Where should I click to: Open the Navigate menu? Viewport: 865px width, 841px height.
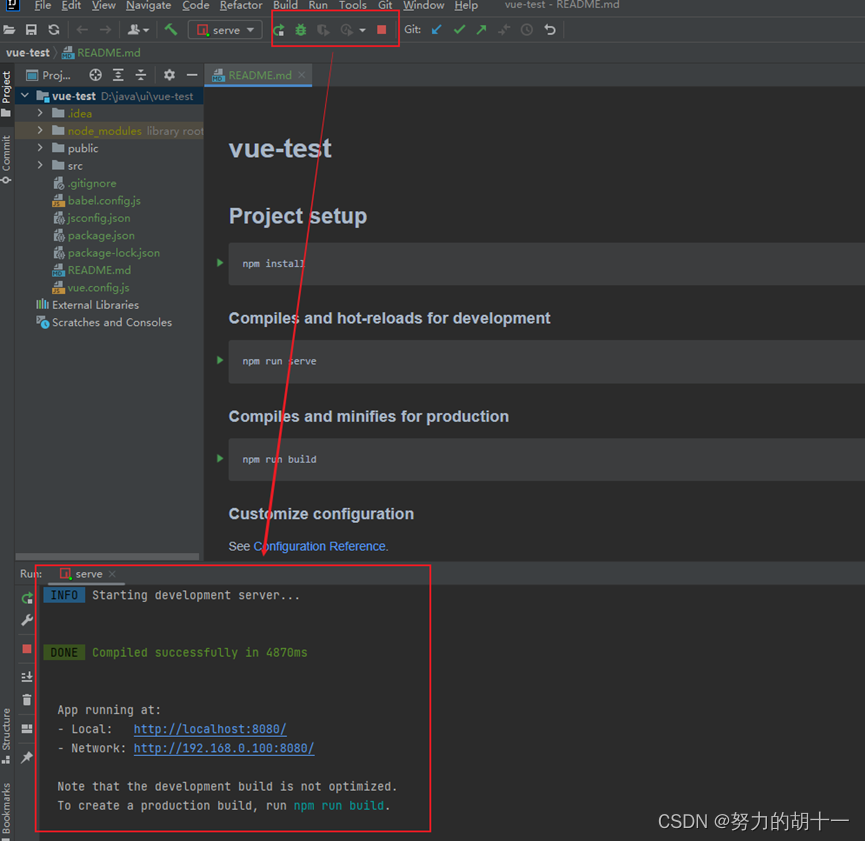pyautogui.click(x=148, y=6)
